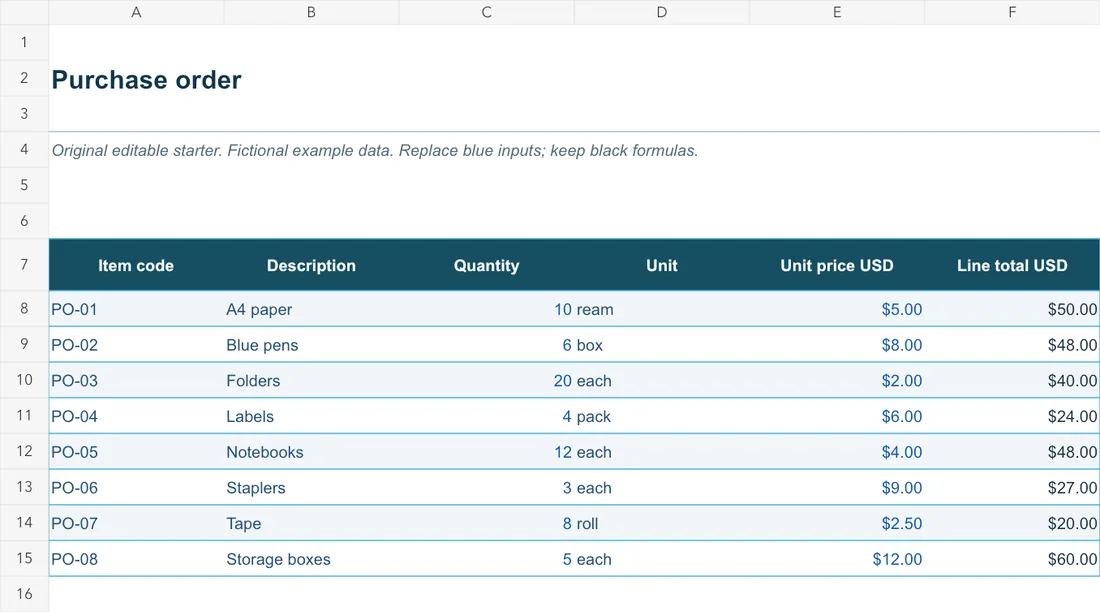Click the quantity 20 cell for Folders
The height and width of the screenshot is (612, 1100).
[x=486, y=380]
